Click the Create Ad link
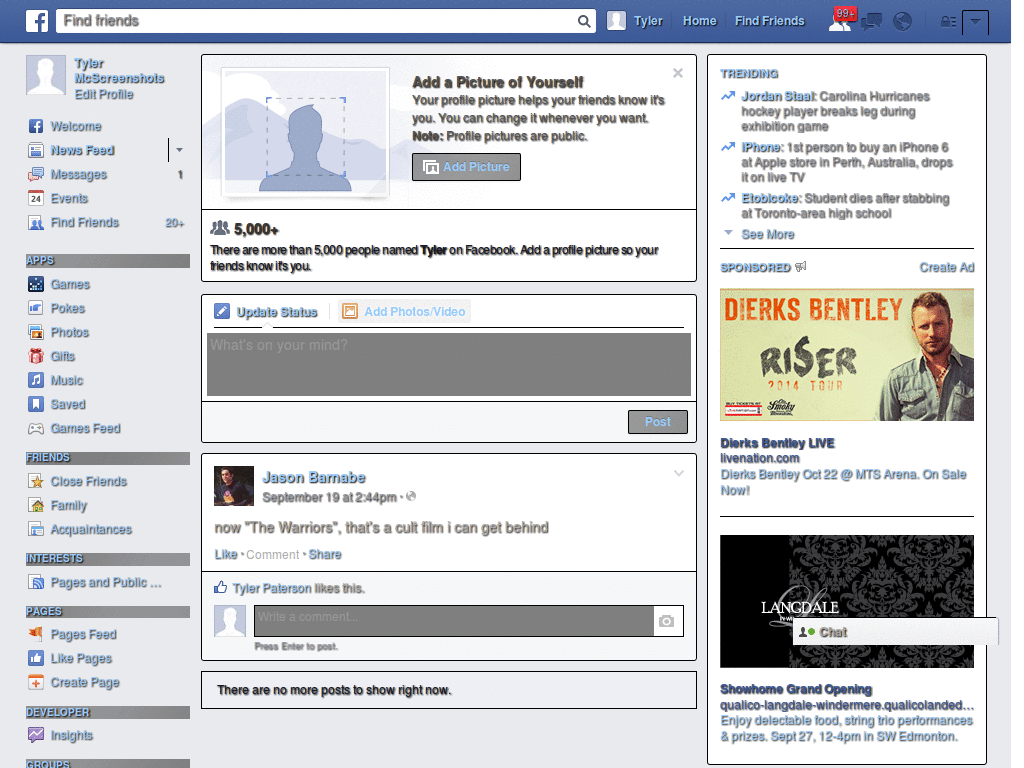1024x768 pixels. [x=947, y=267]
